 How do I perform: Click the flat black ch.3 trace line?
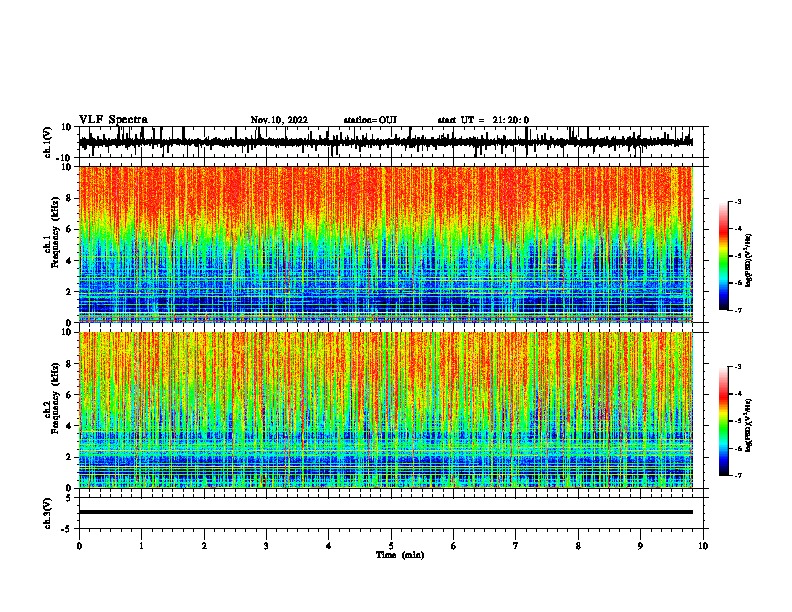(x=385, y=512)
